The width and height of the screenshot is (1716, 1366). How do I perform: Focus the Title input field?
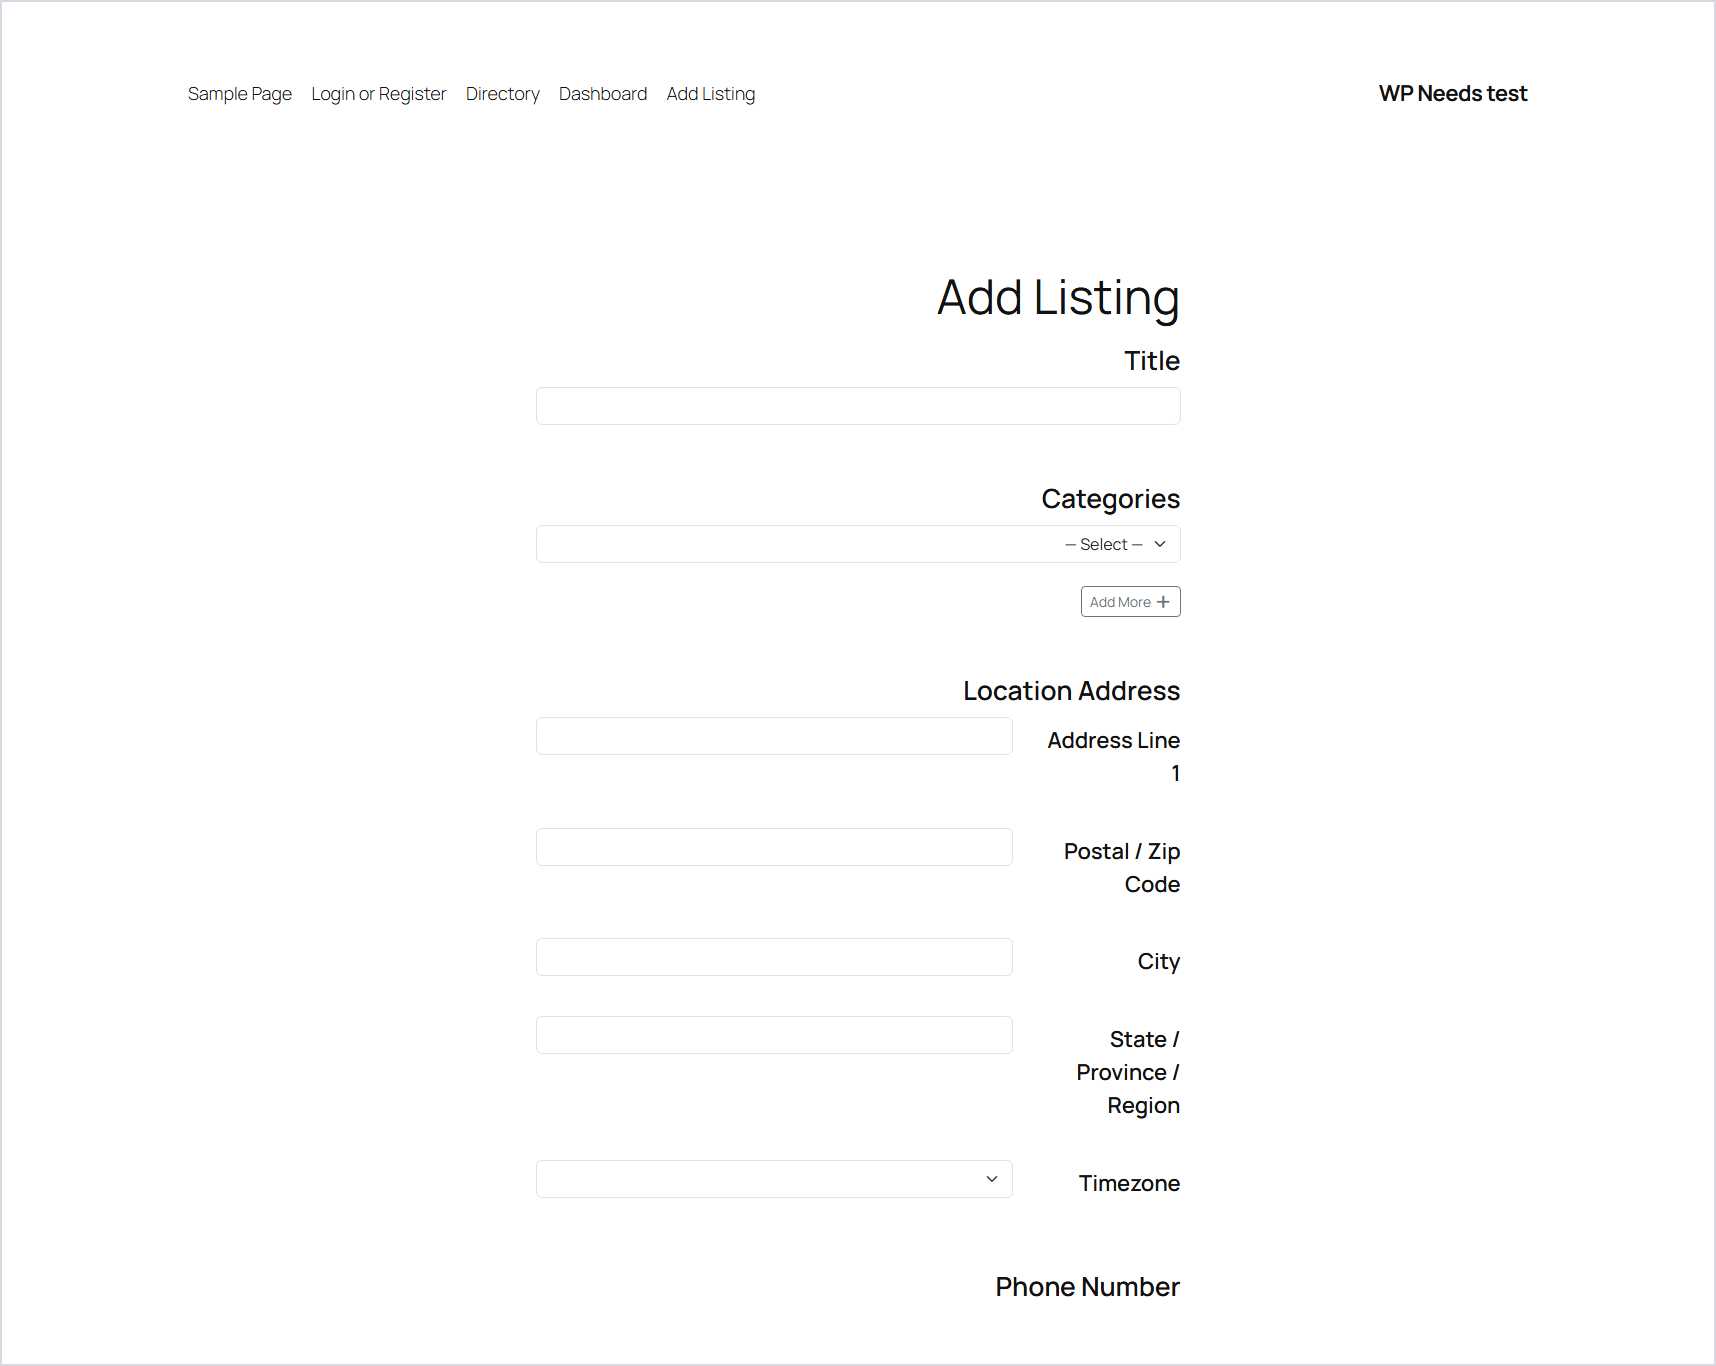pos(858,406)
